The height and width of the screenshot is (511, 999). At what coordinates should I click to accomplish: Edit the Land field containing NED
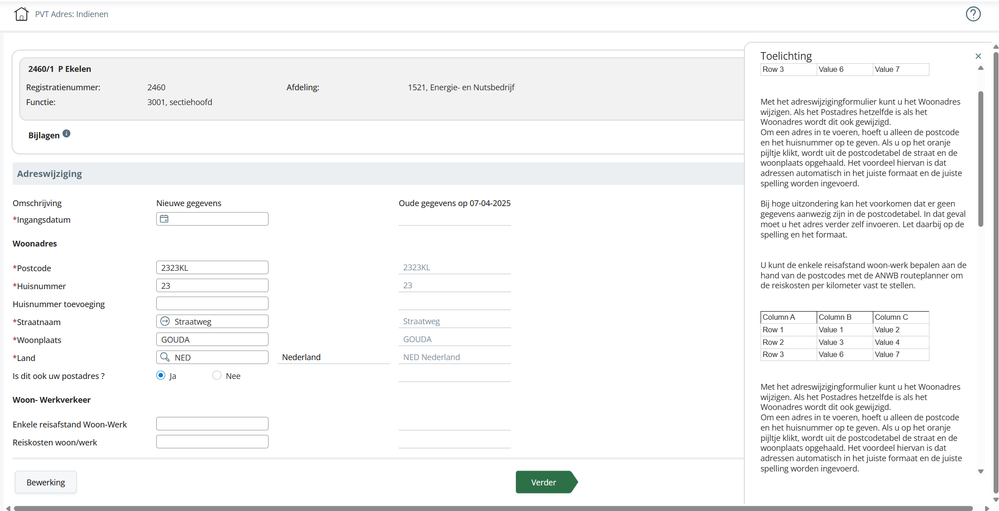click(x=212, y=357)
